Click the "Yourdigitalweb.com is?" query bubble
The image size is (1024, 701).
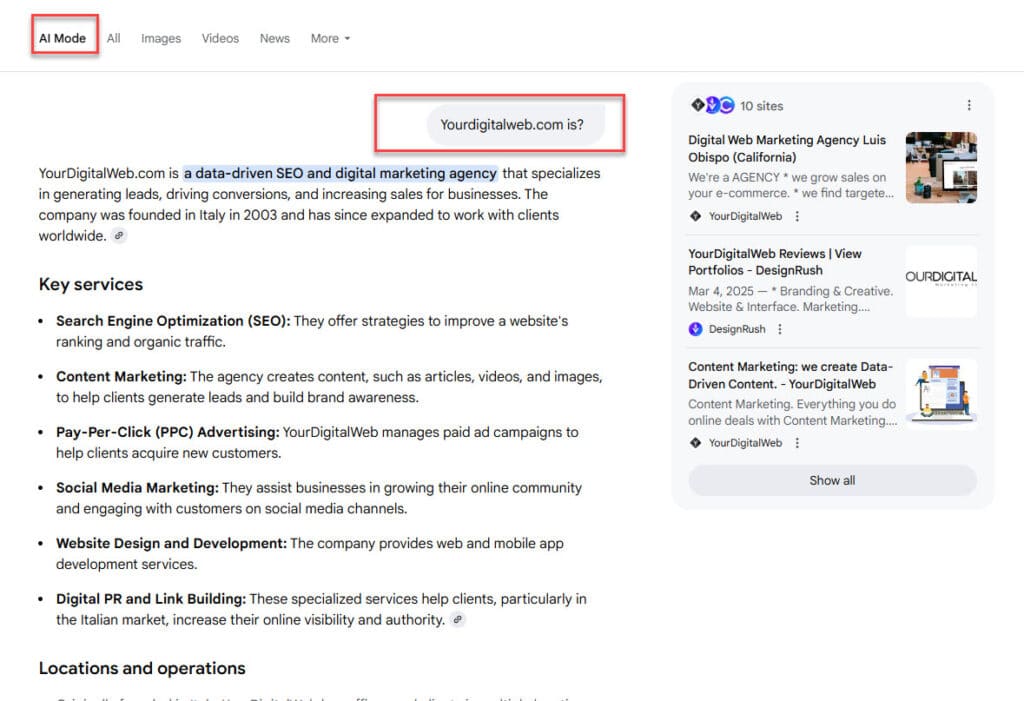[x=512, y=126]
